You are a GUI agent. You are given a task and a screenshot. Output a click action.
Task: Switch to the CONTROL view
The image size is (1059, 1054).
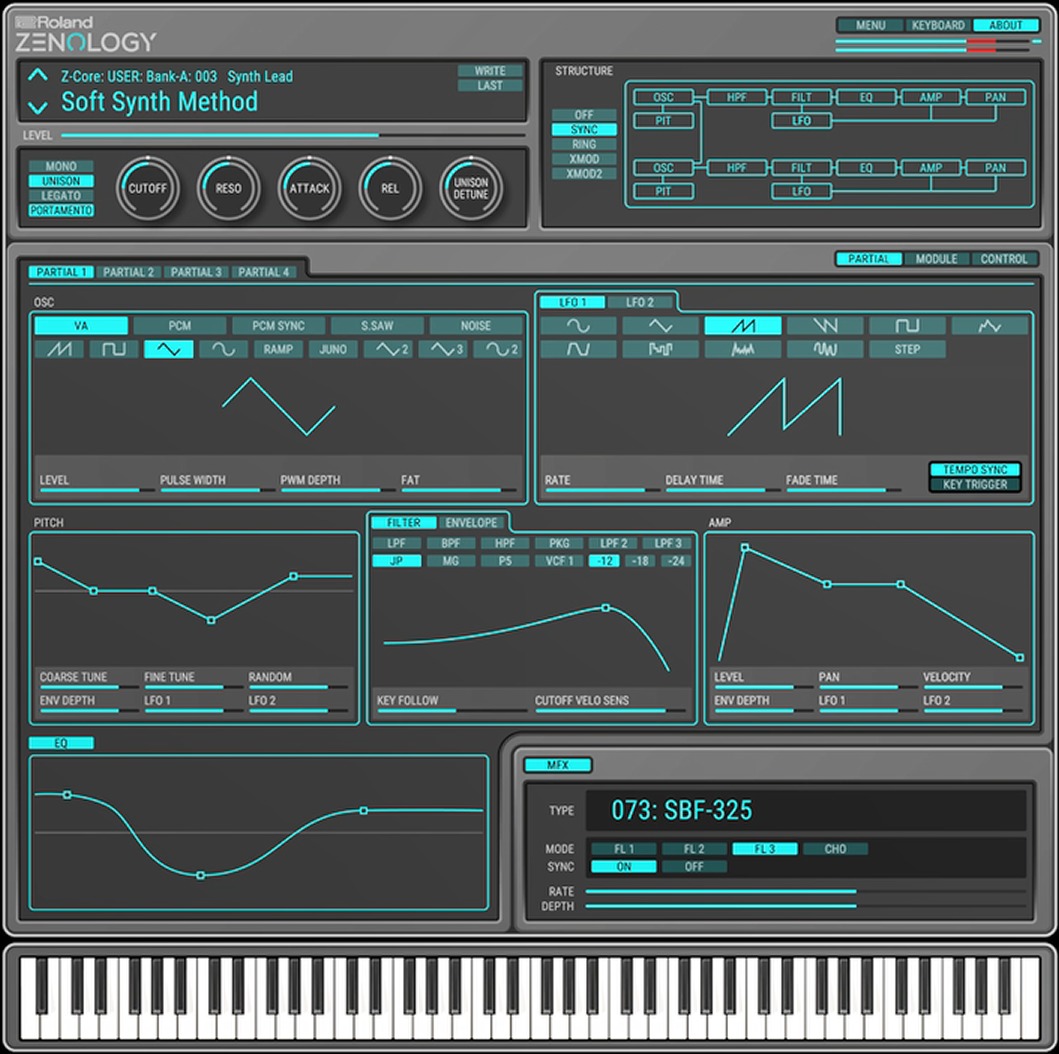point(1004,259)
